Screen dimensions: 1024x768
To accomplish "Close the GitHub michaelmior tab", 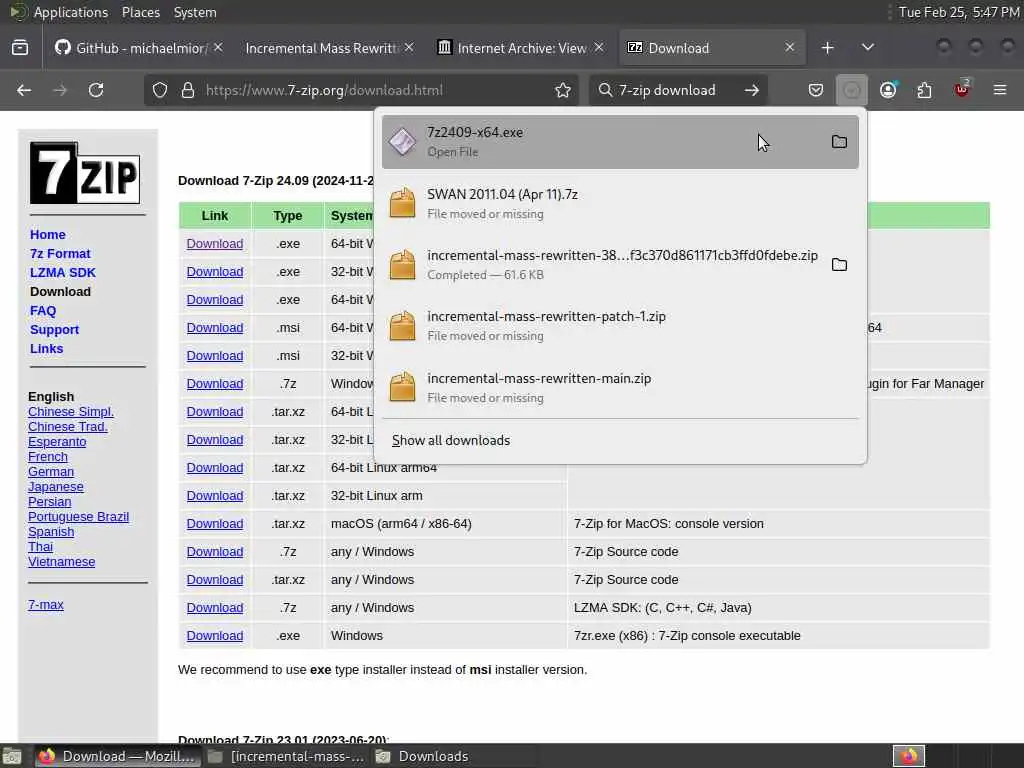I will [218, 48].
